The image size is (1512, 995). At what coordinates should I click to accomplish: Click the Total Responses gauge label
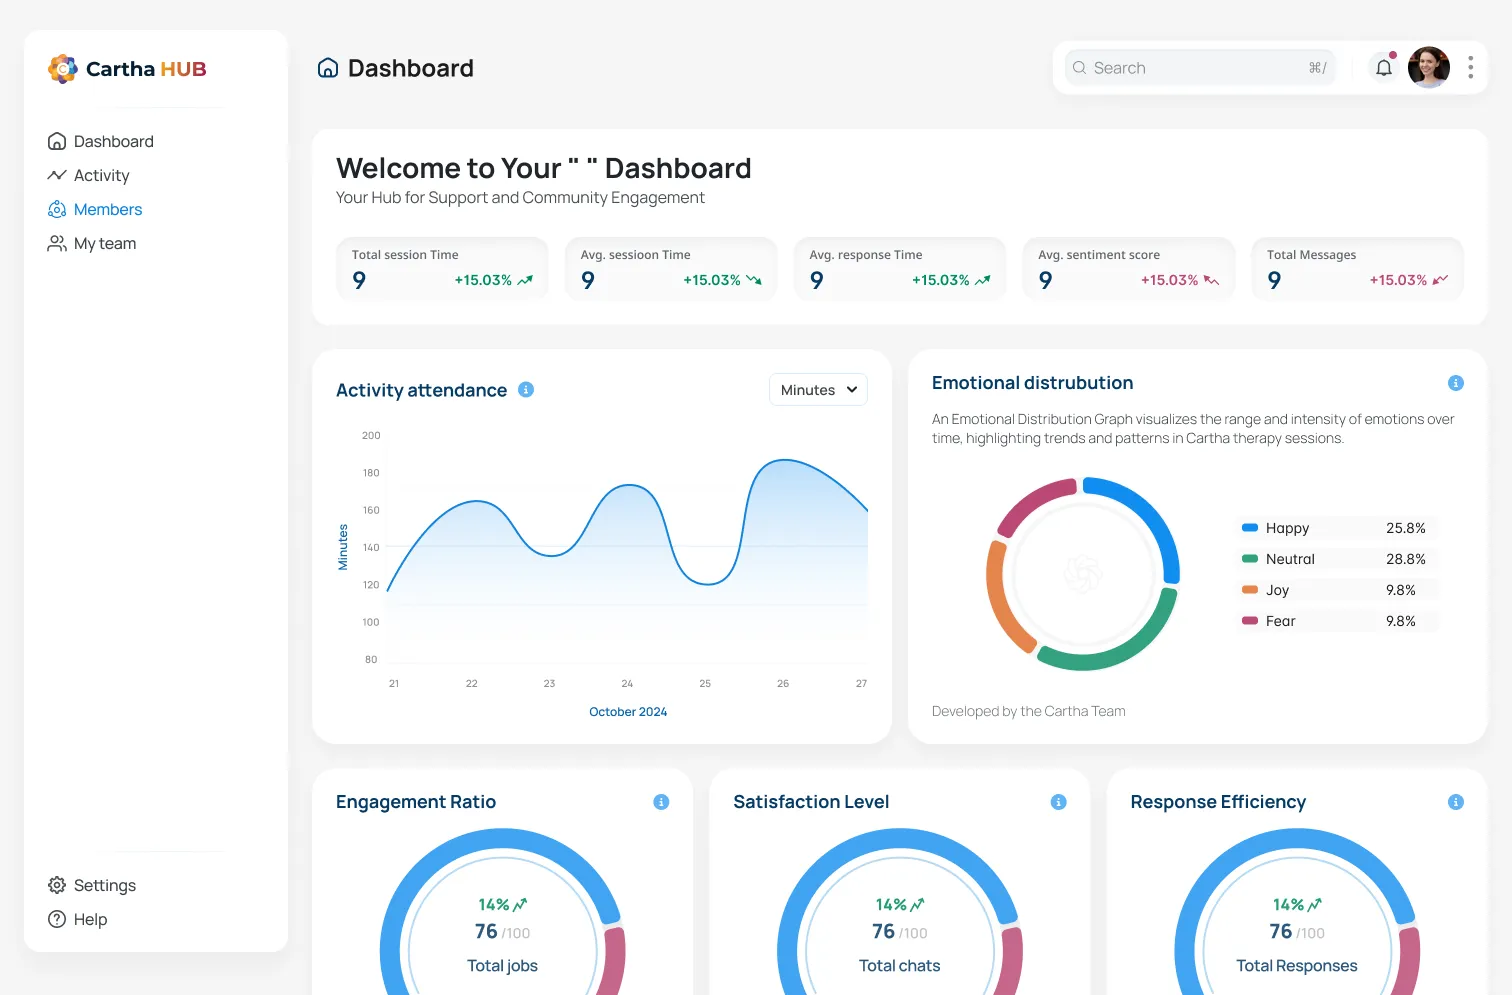(x=1297, y=966)
